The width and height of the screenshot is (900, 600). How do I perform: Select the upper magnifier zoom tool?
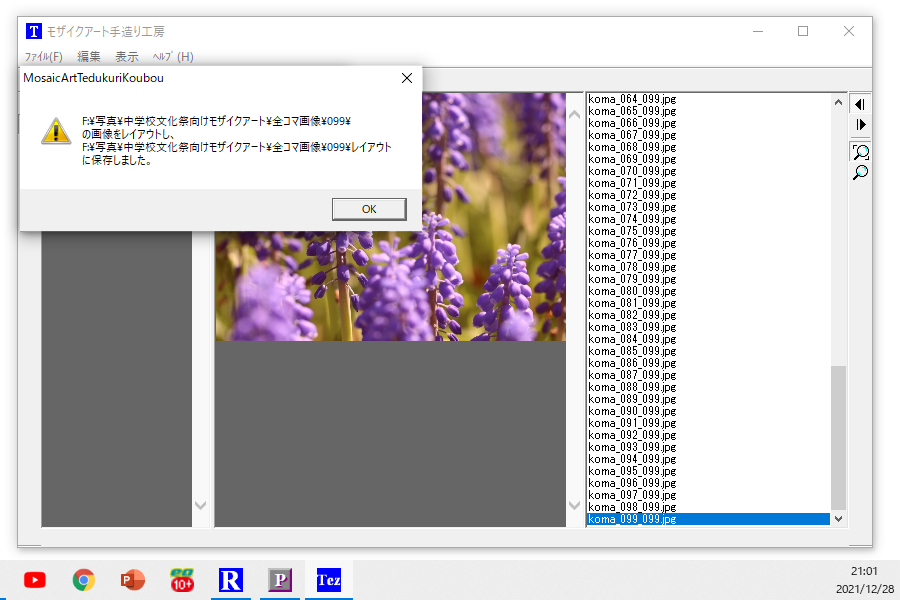(x=860, y=152)
